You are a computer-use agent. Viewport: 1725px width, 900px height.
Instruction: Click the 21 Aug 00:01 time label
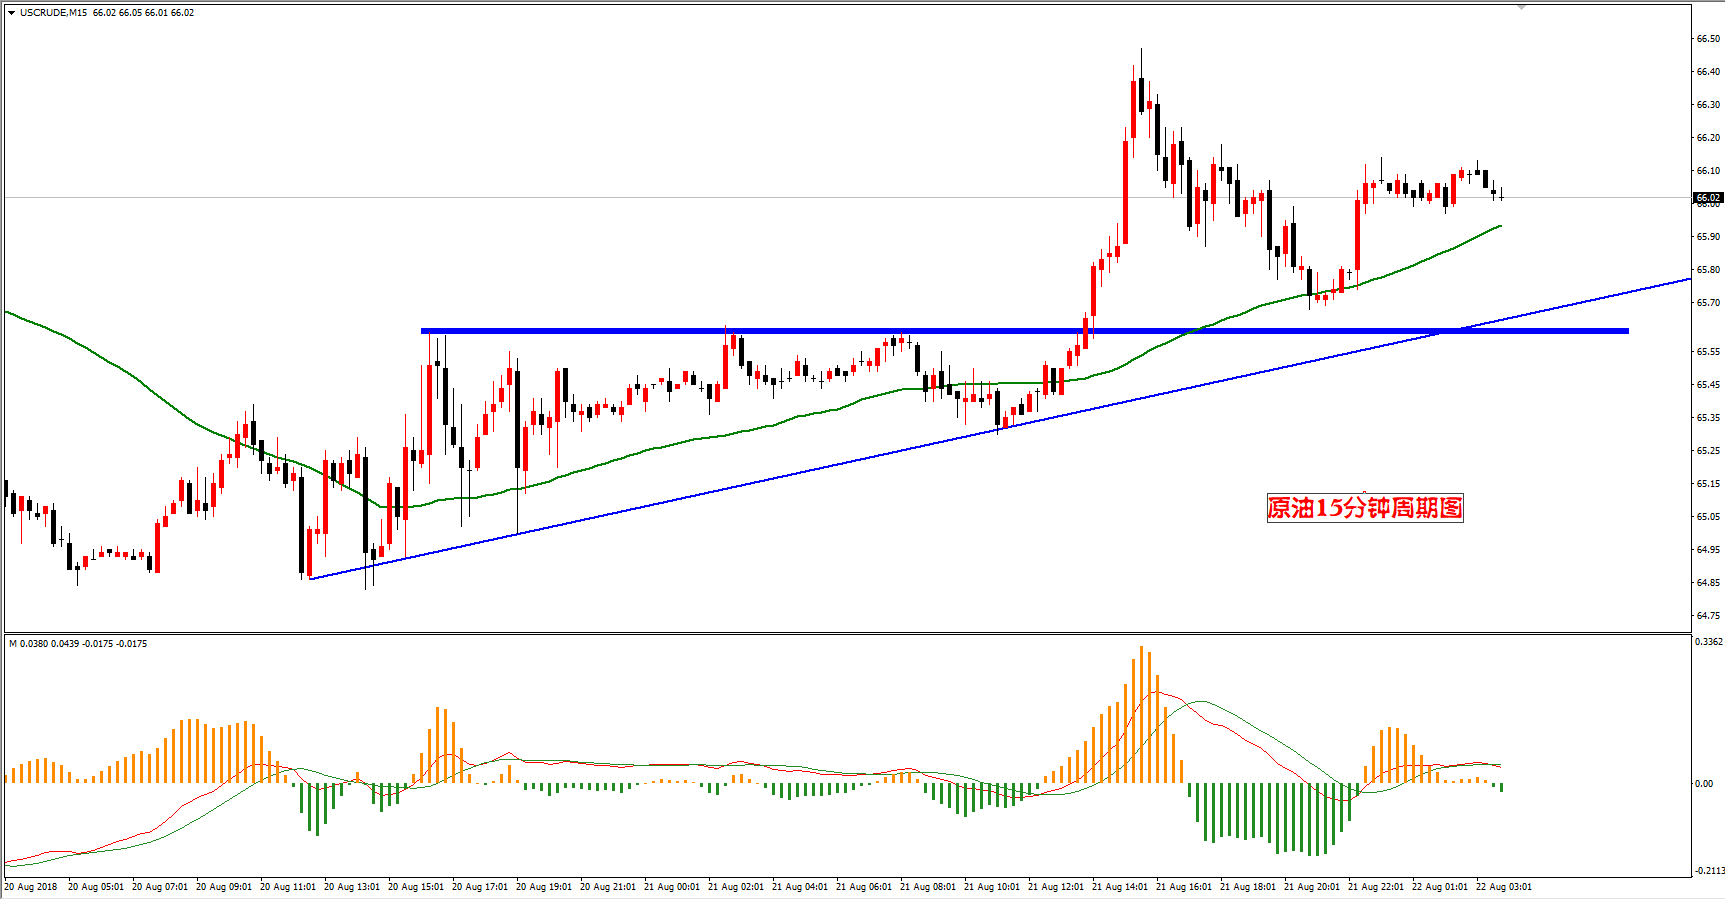click(x=672, y=887)
